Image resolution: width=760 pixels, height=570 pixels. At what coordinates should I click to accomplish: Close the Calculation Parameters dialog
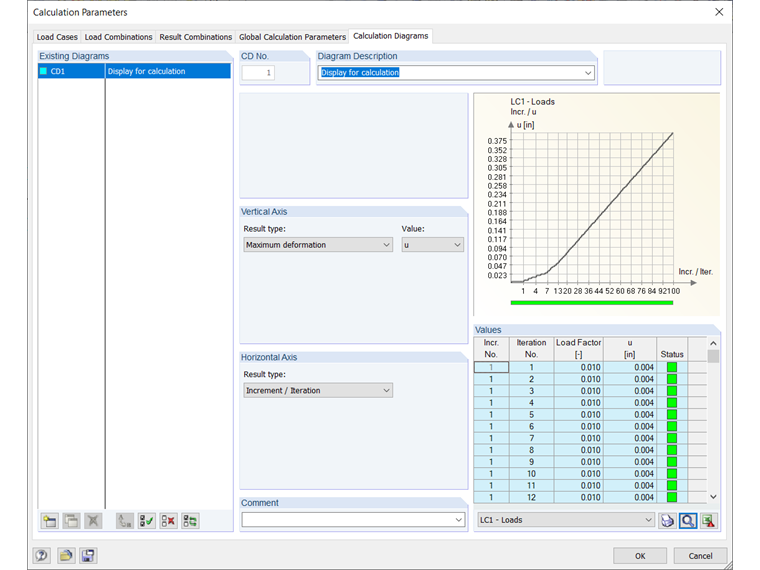point(719,12)
